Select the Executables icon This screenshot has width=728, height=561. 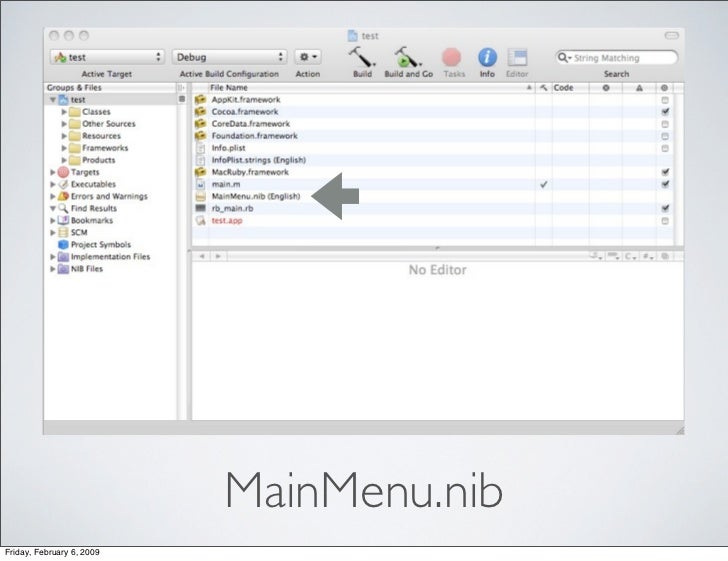click(x=64, y=184)
